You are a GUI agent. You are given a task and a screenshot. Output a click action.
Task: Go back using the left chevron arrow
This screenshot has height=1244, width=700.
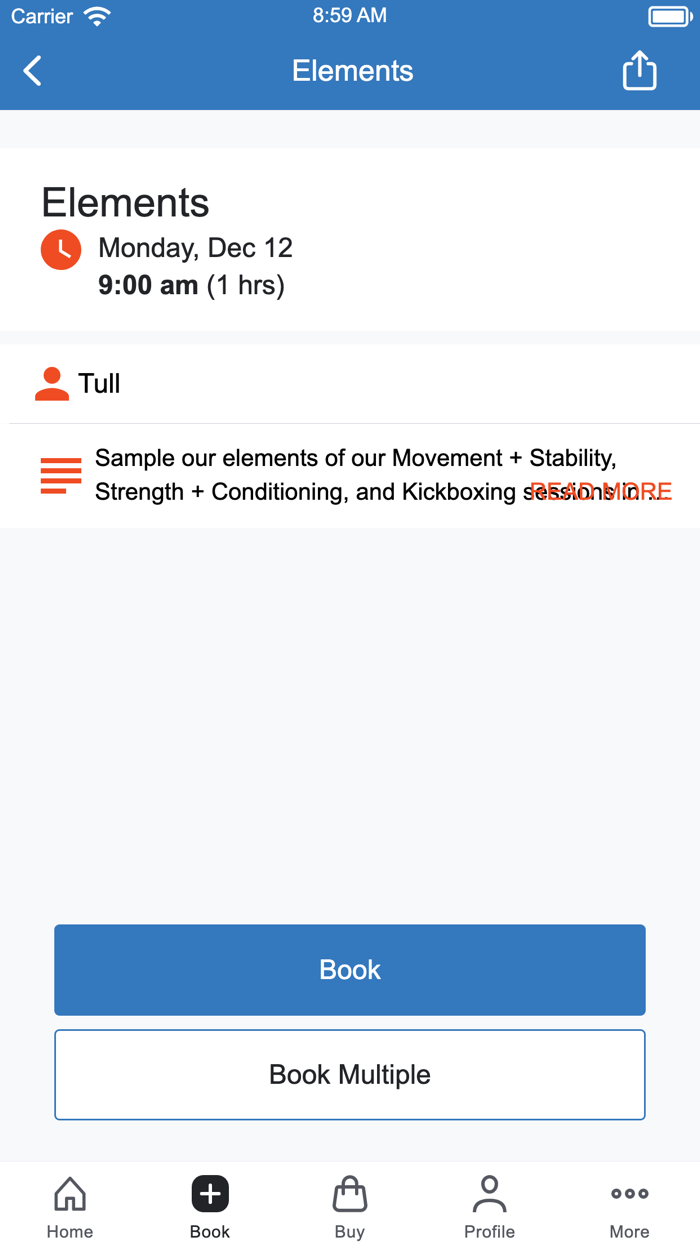pyautogui.click(x=31, y=70)
